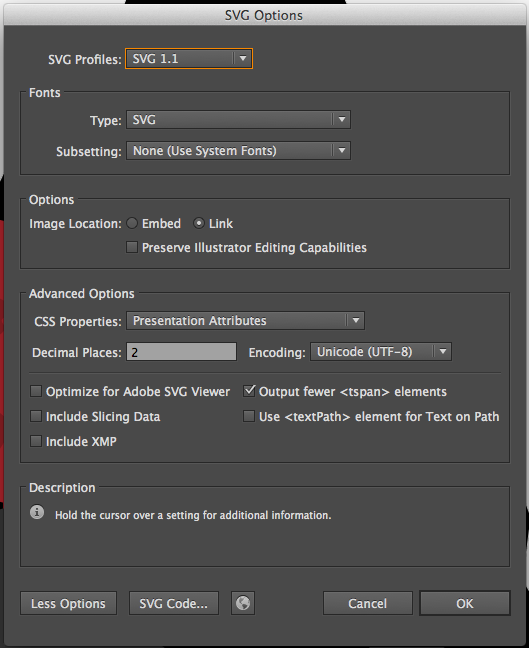This screenshot has height=648, width=529.
Task: Click the 'Type:' label in Fonts
Action: [106, 120]
